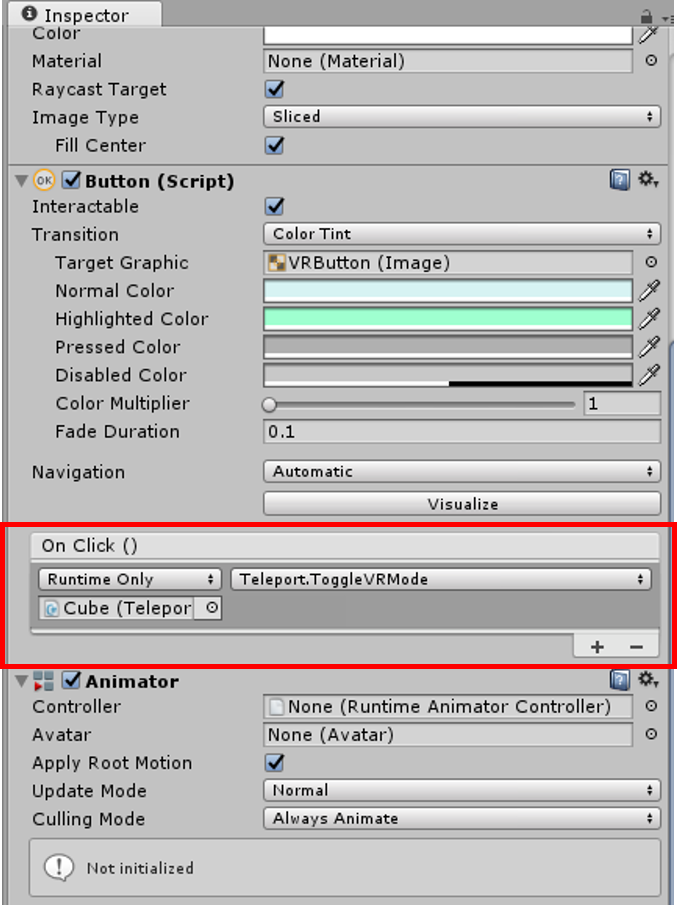The image size is (677, 905).
Task: Toggle the Inspector lock icon
Action: [647, 16]
